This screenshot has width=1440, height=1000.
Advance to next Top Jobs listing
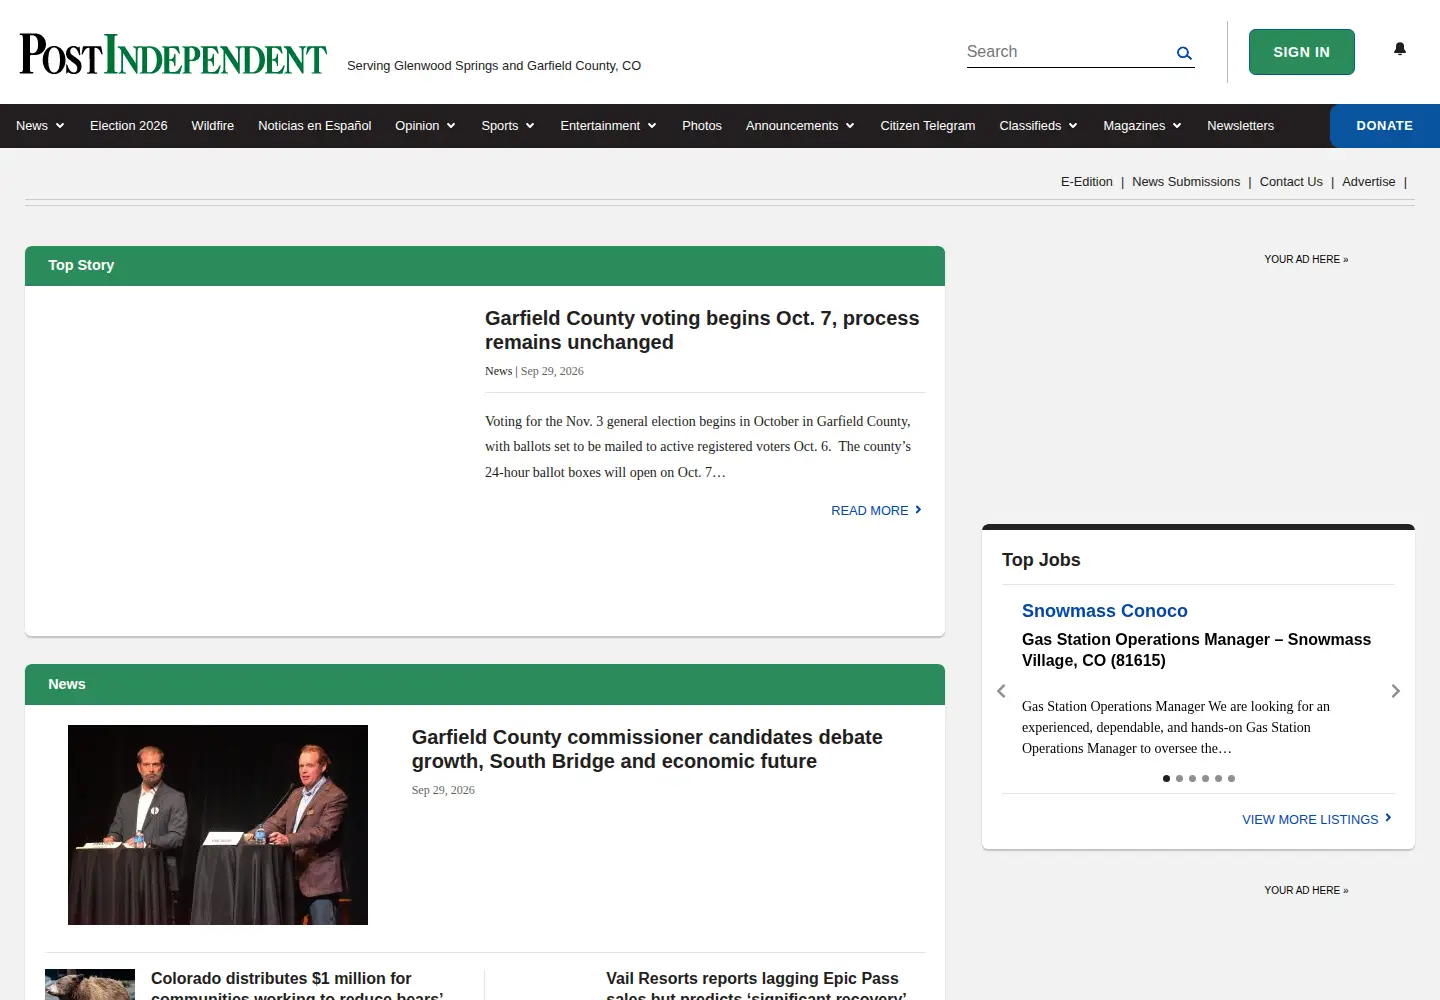pyautogui.click(x=1396, y=691)
